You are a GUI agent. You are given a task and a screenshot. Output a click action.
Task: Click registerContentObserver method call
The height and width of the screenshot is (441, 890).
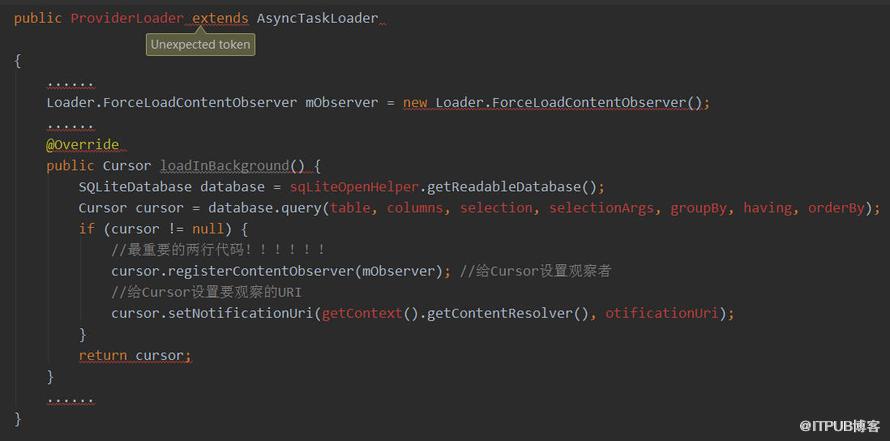pyautogui.click(x=261, y=271)
